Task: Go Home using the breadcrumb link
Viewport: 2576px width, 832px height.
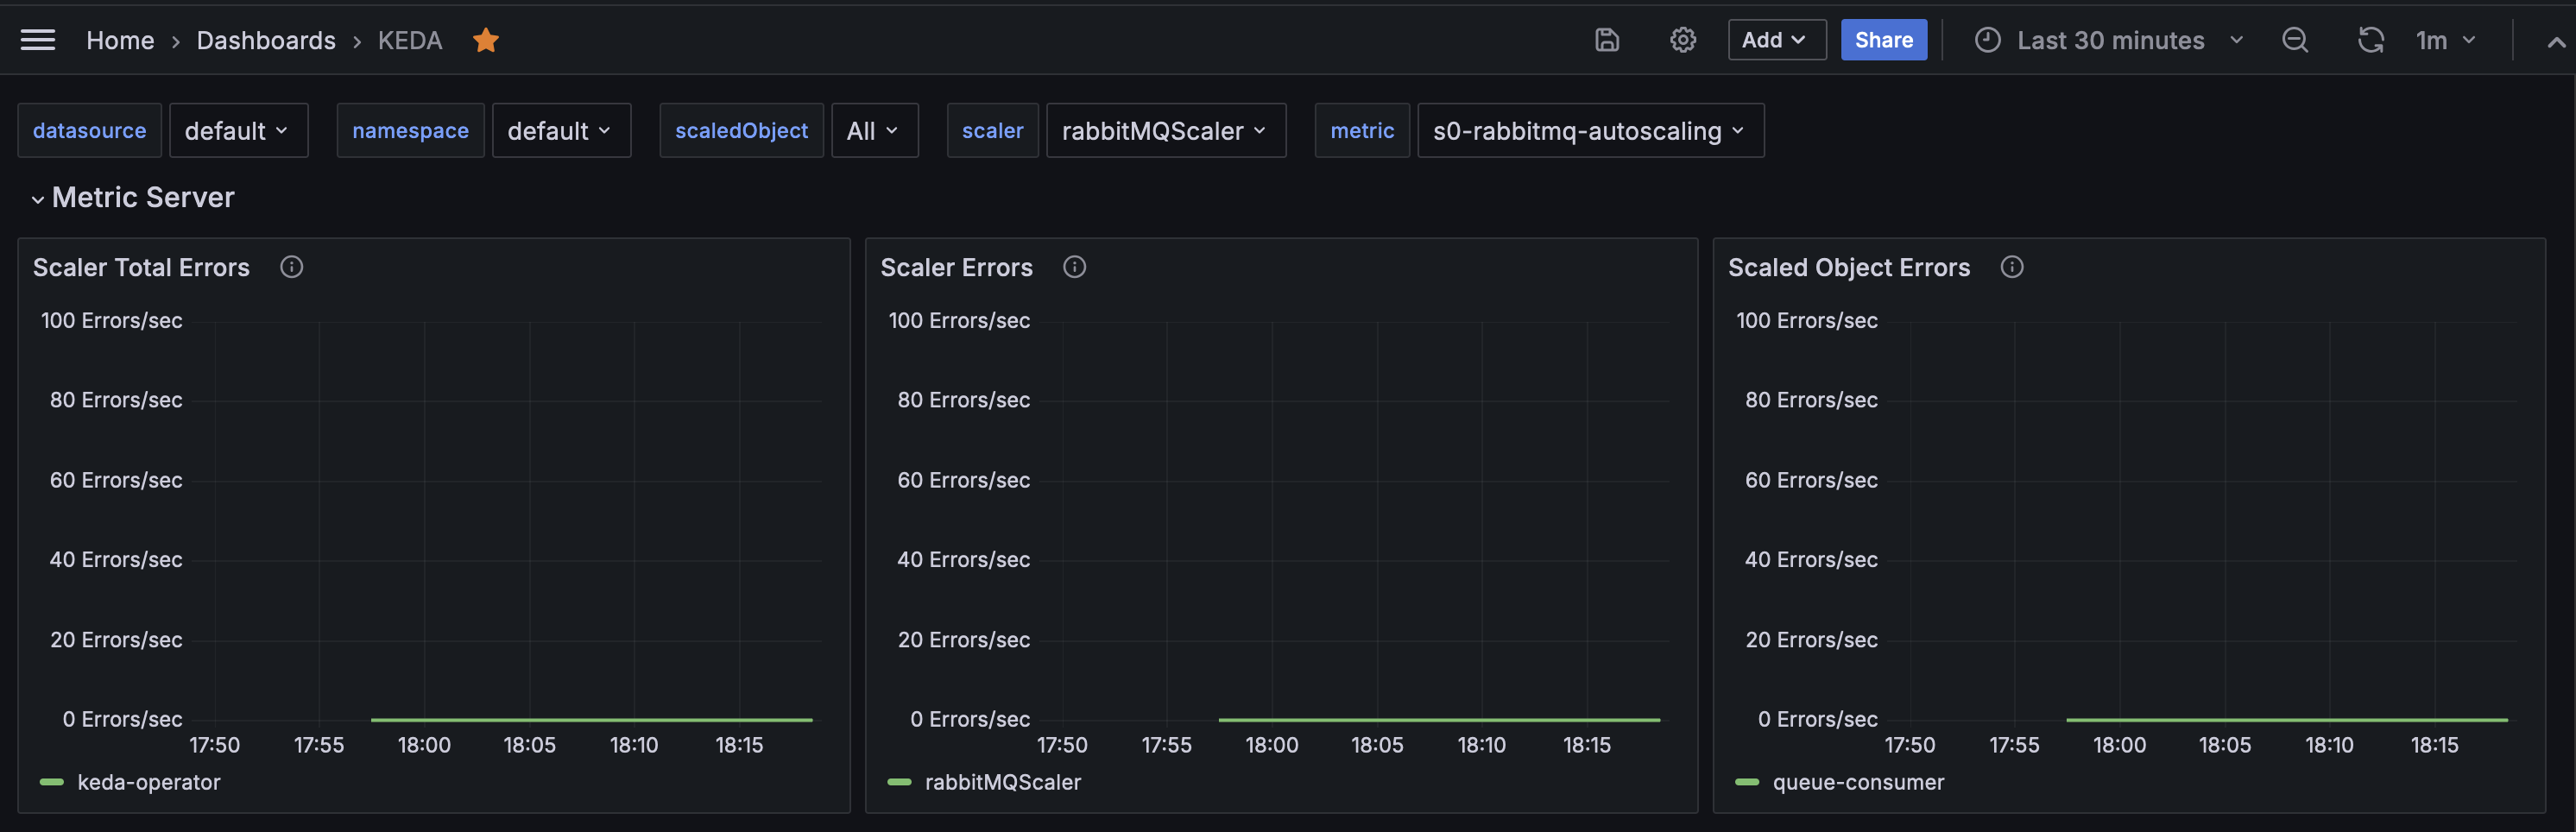Action: (120, 40)
